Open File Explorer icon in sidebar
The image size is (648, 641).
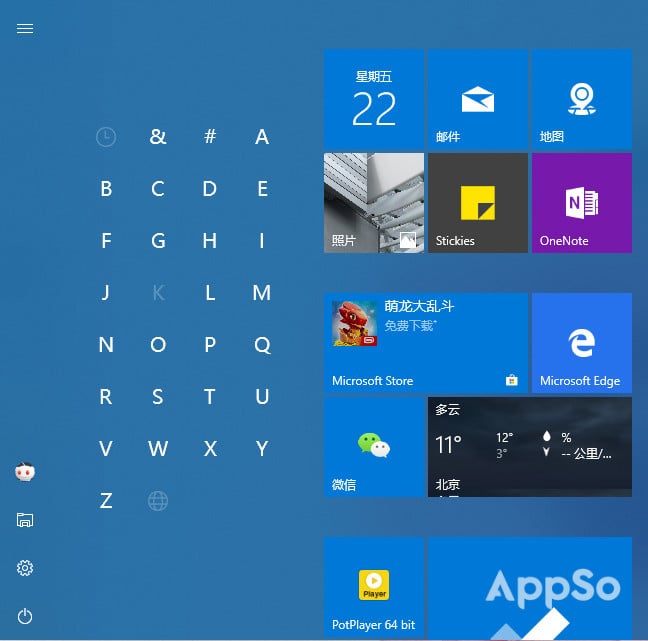click(25, 520)
